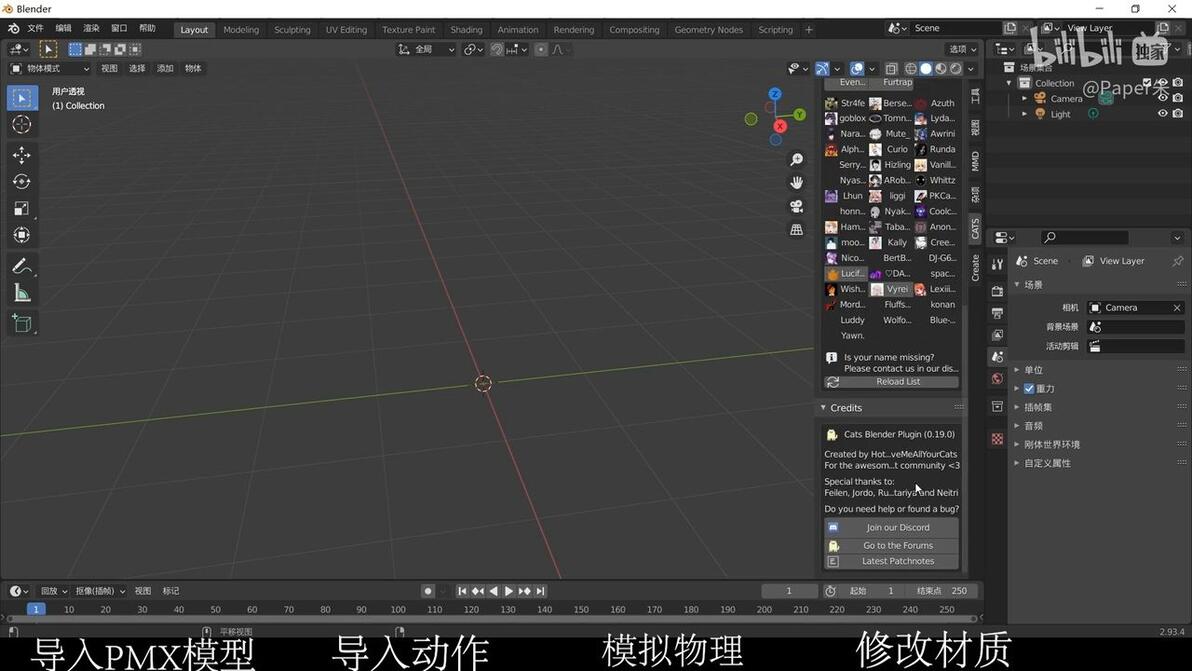
Task: Jump to timeline end frame
Action: [x=540, y=590]
